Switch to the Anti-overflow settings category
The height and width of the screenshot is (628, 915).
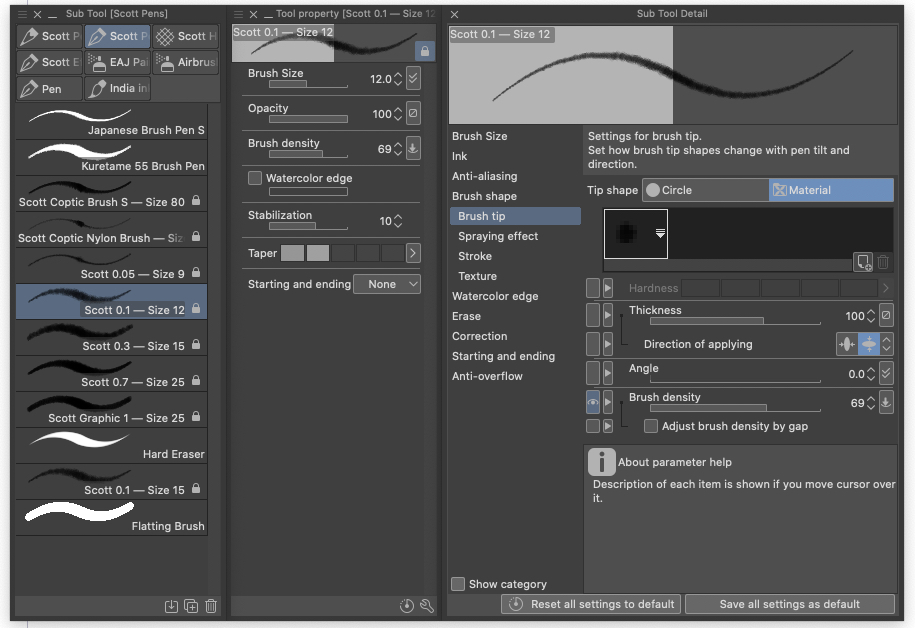click(x=487, y=376)
